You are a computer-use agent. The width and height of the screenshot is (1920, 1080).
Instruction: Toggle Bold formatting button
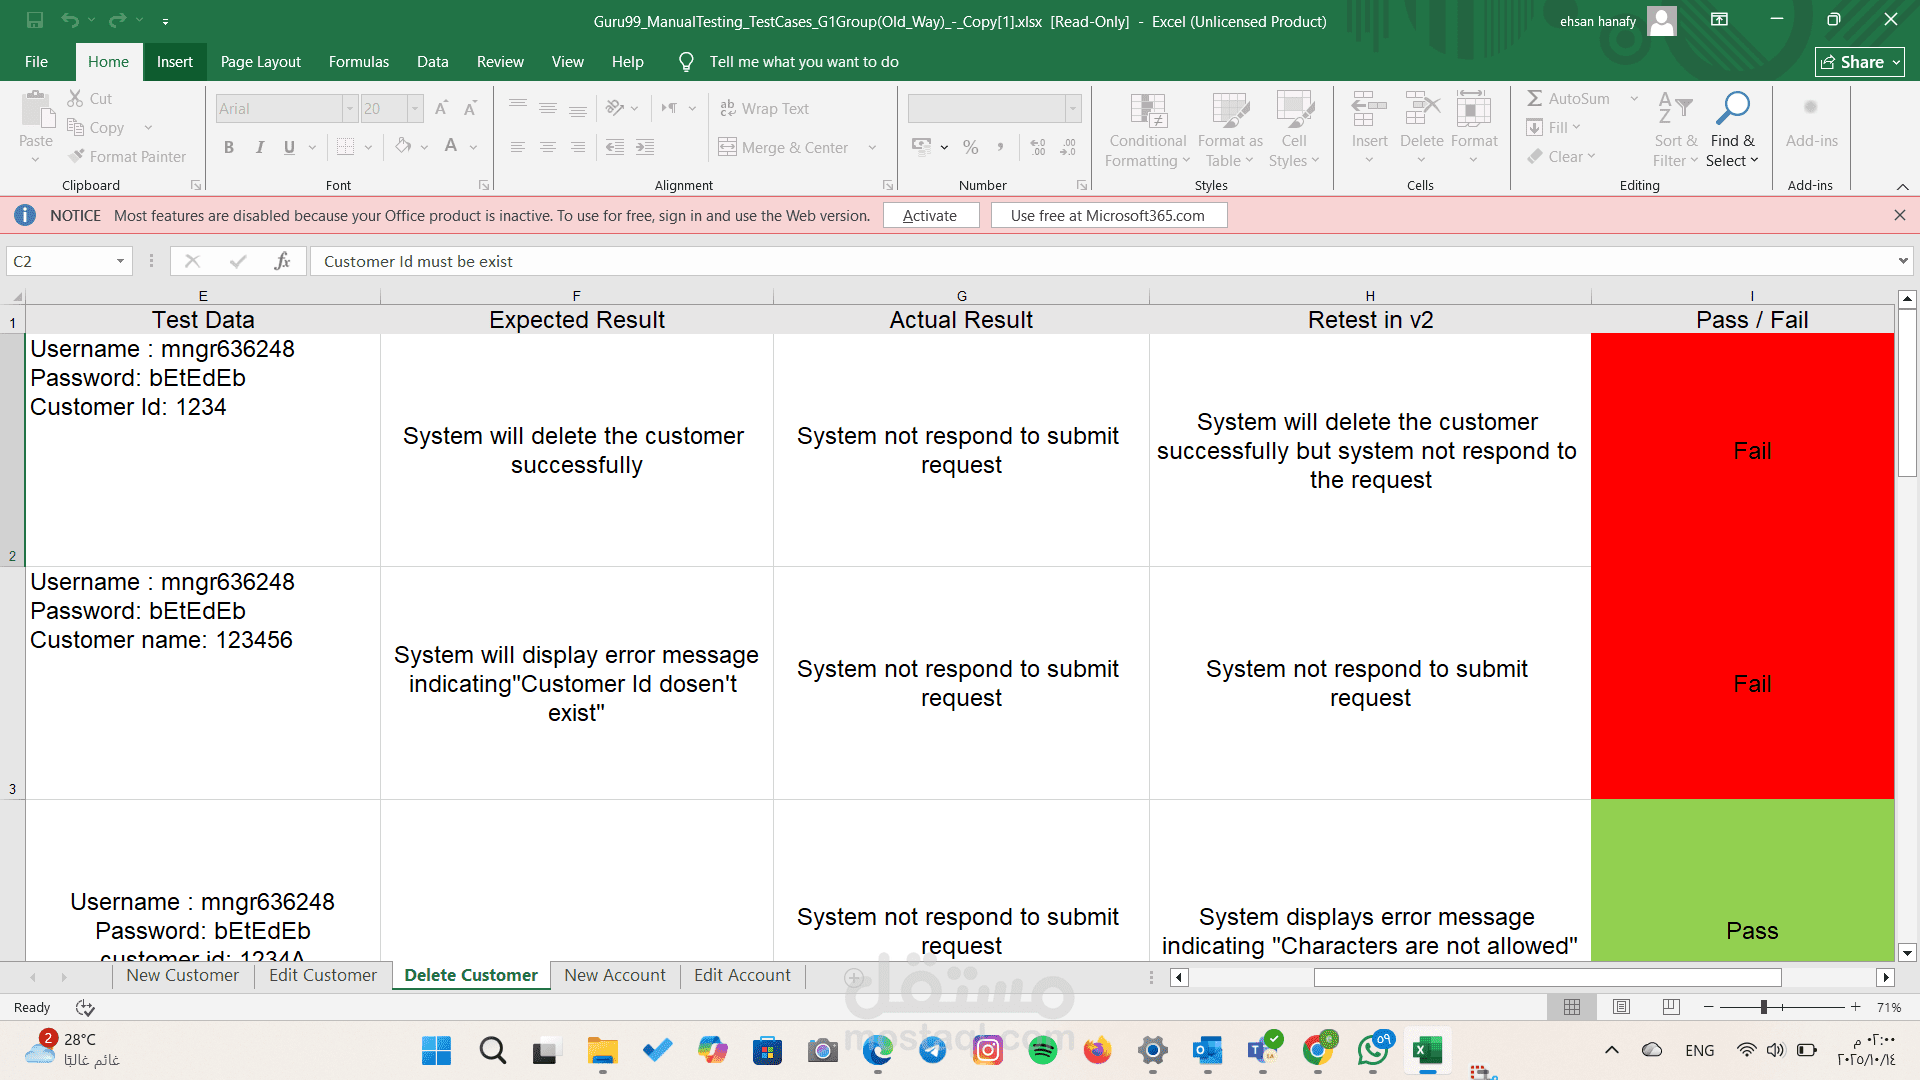point(229,147)
